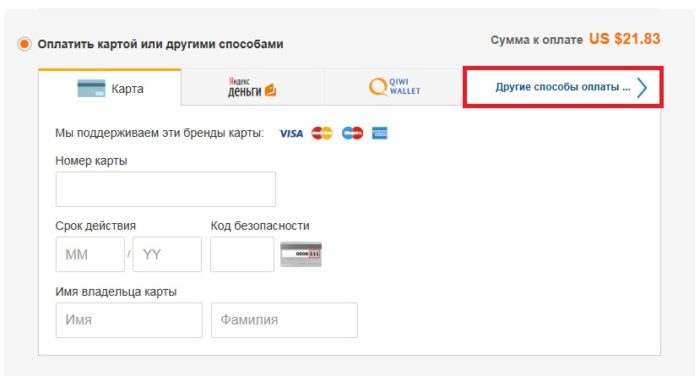Image resolution: width=700 pixels, height=376 pixels.
Task: Focus the 'Код безопасности' field
Action: point(242,255)
